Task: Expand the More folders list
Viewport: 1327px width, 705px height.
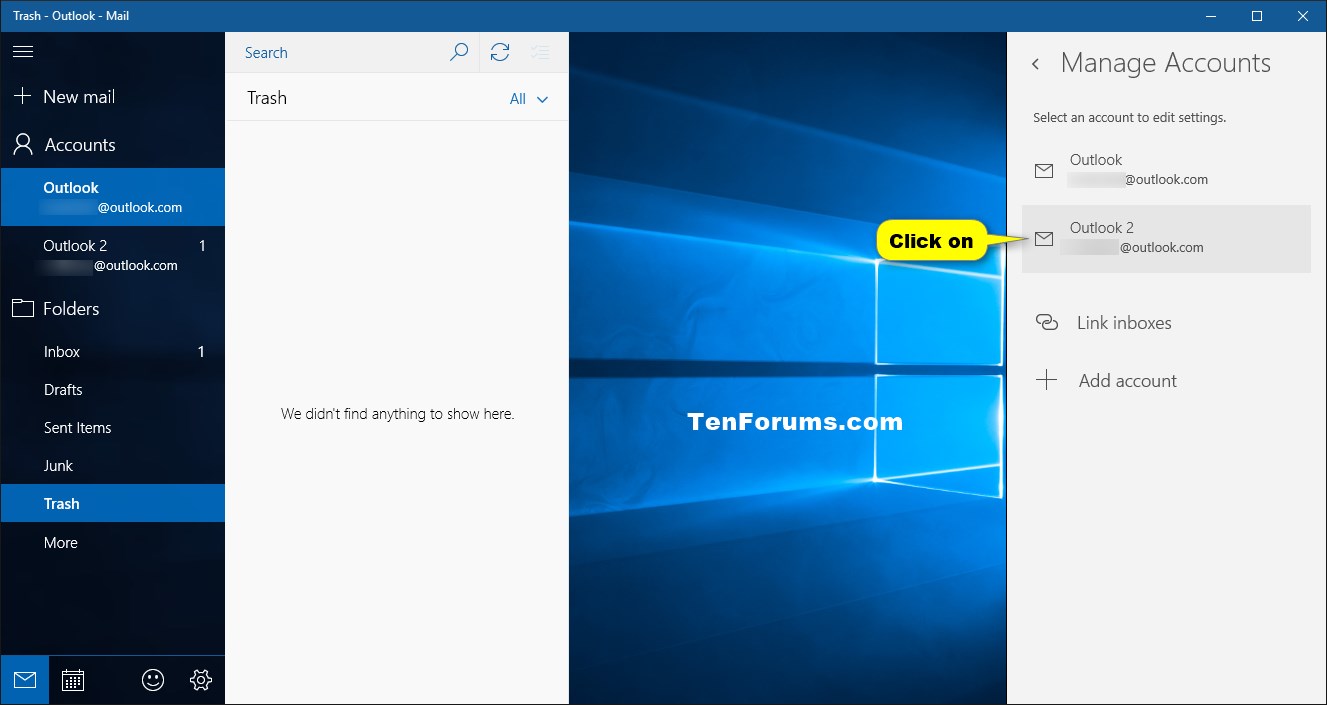Action: point(60,542)
